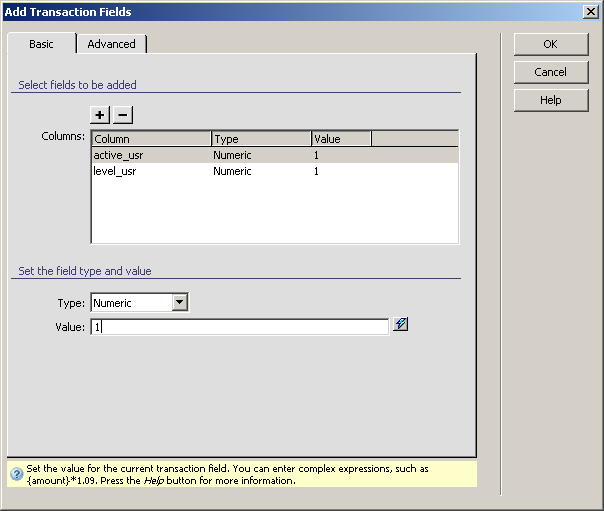Open Help from the Help button
The height and width of the screenshot is (511, 604).
click(x=550, y=100)
